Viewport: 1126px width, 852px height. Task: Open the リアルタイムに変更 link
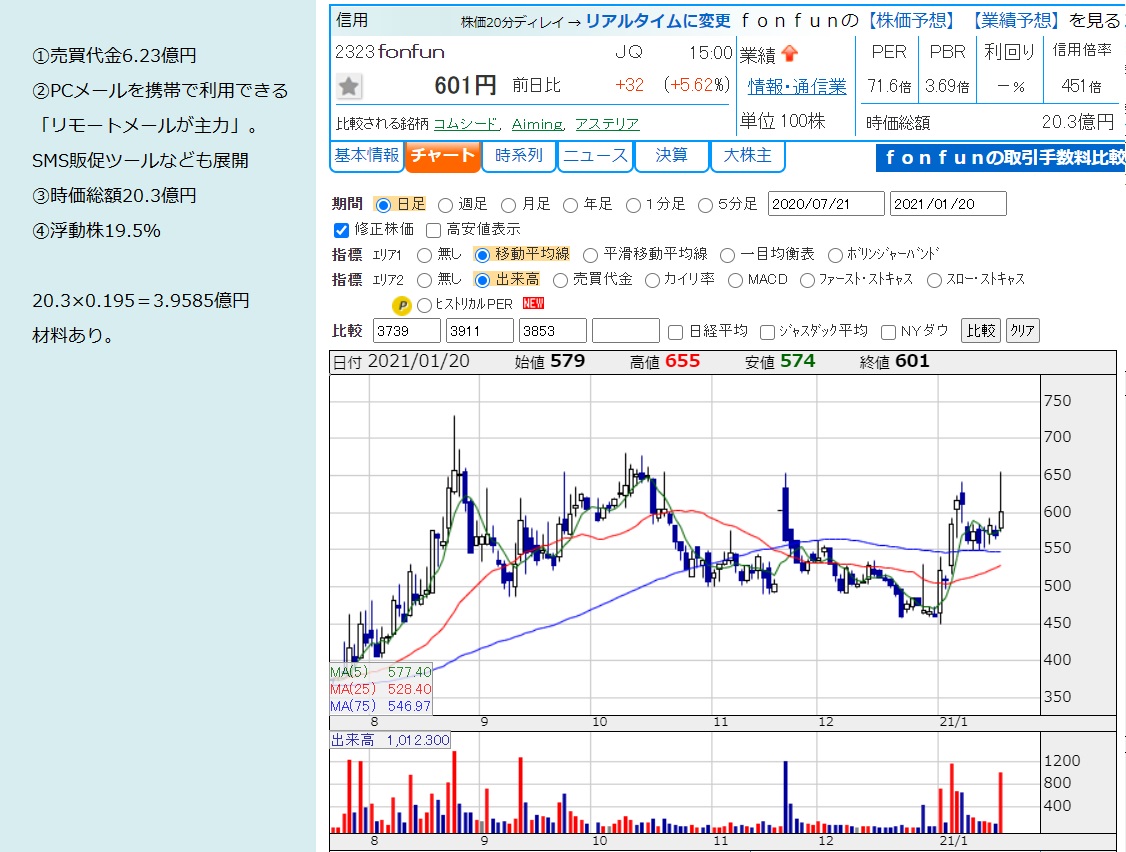658,21
